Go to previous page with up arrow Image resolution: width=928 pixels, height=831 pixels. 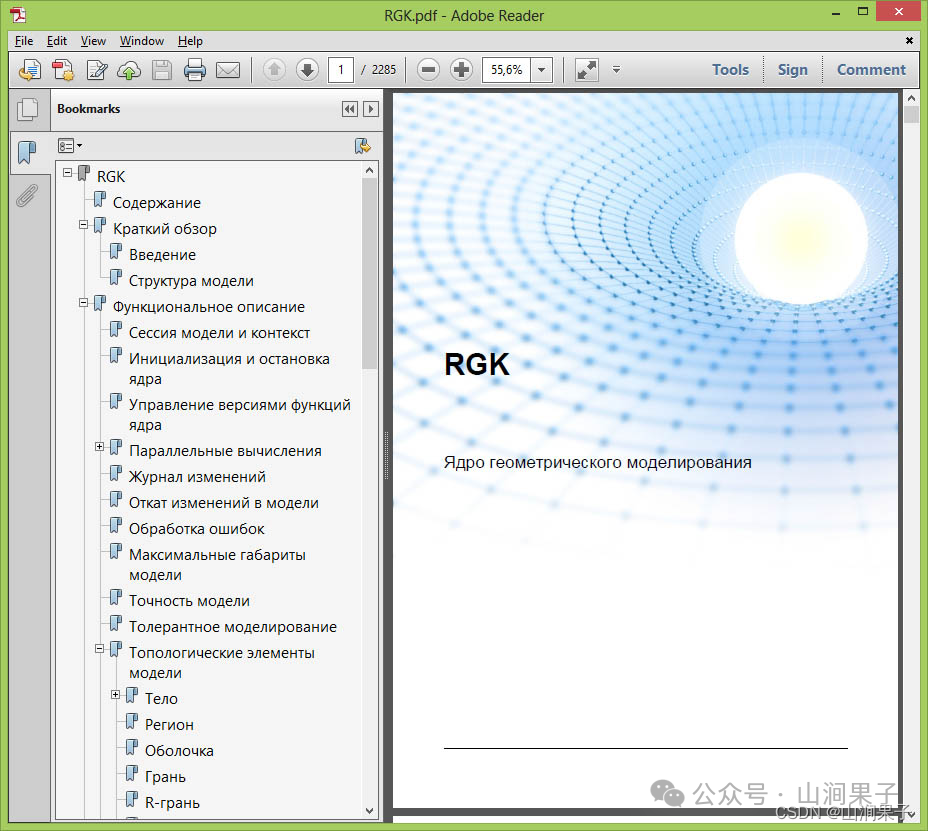pos(274,70)
